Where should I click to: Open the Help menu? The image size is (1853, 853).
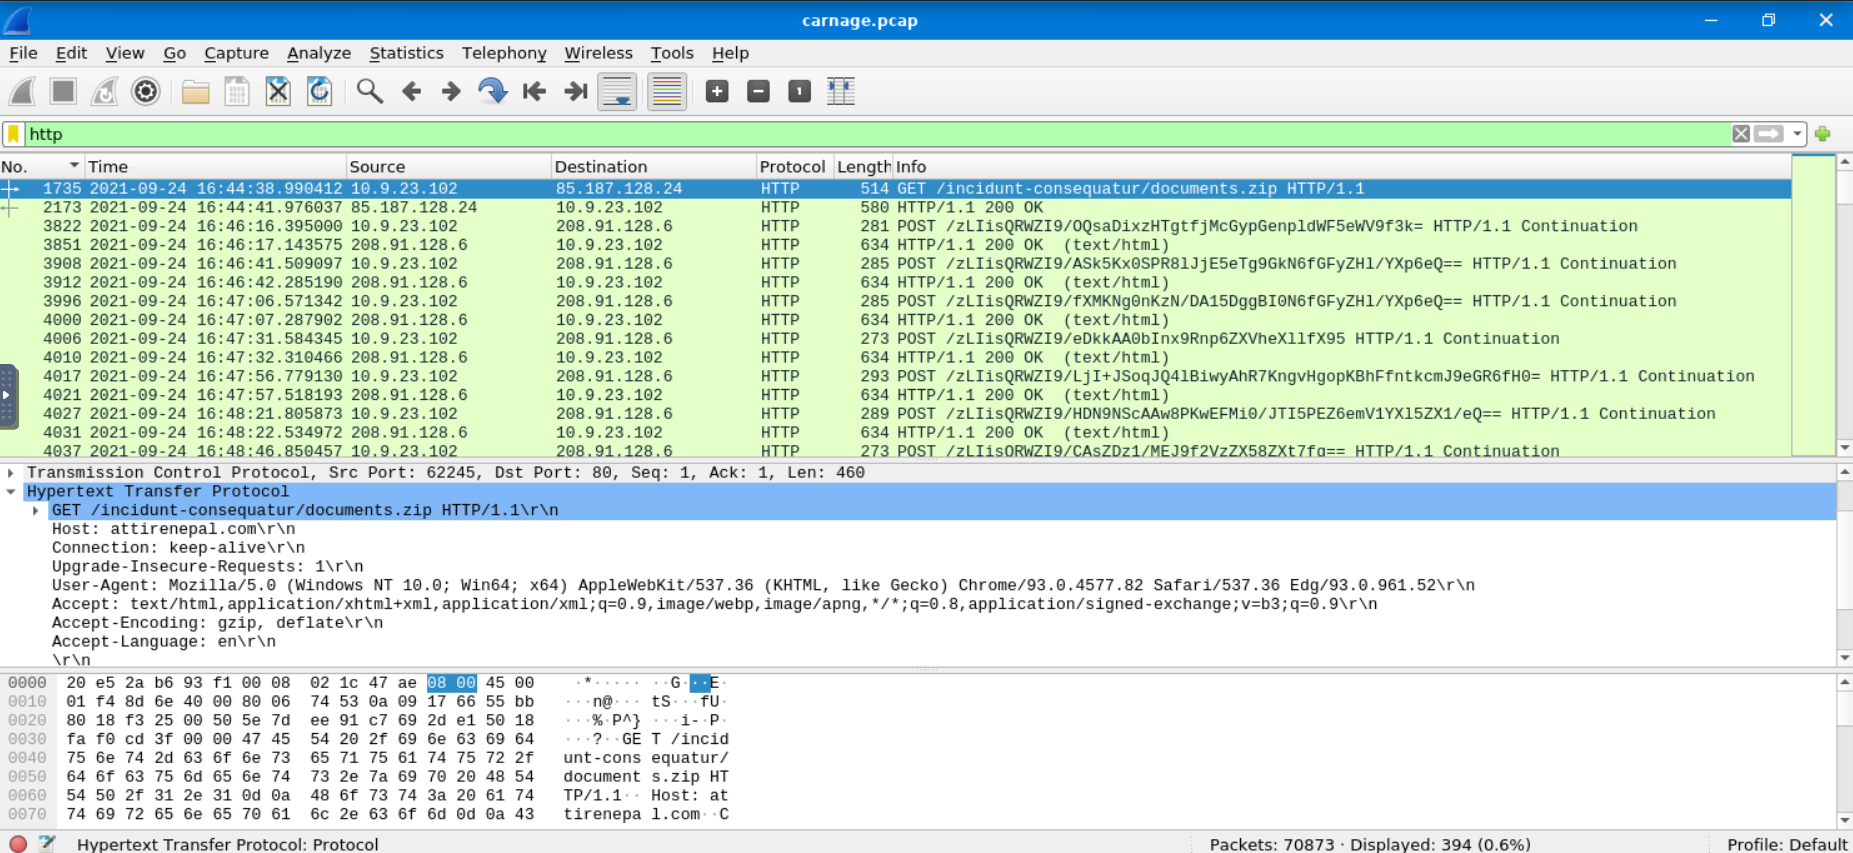(730, 53)
